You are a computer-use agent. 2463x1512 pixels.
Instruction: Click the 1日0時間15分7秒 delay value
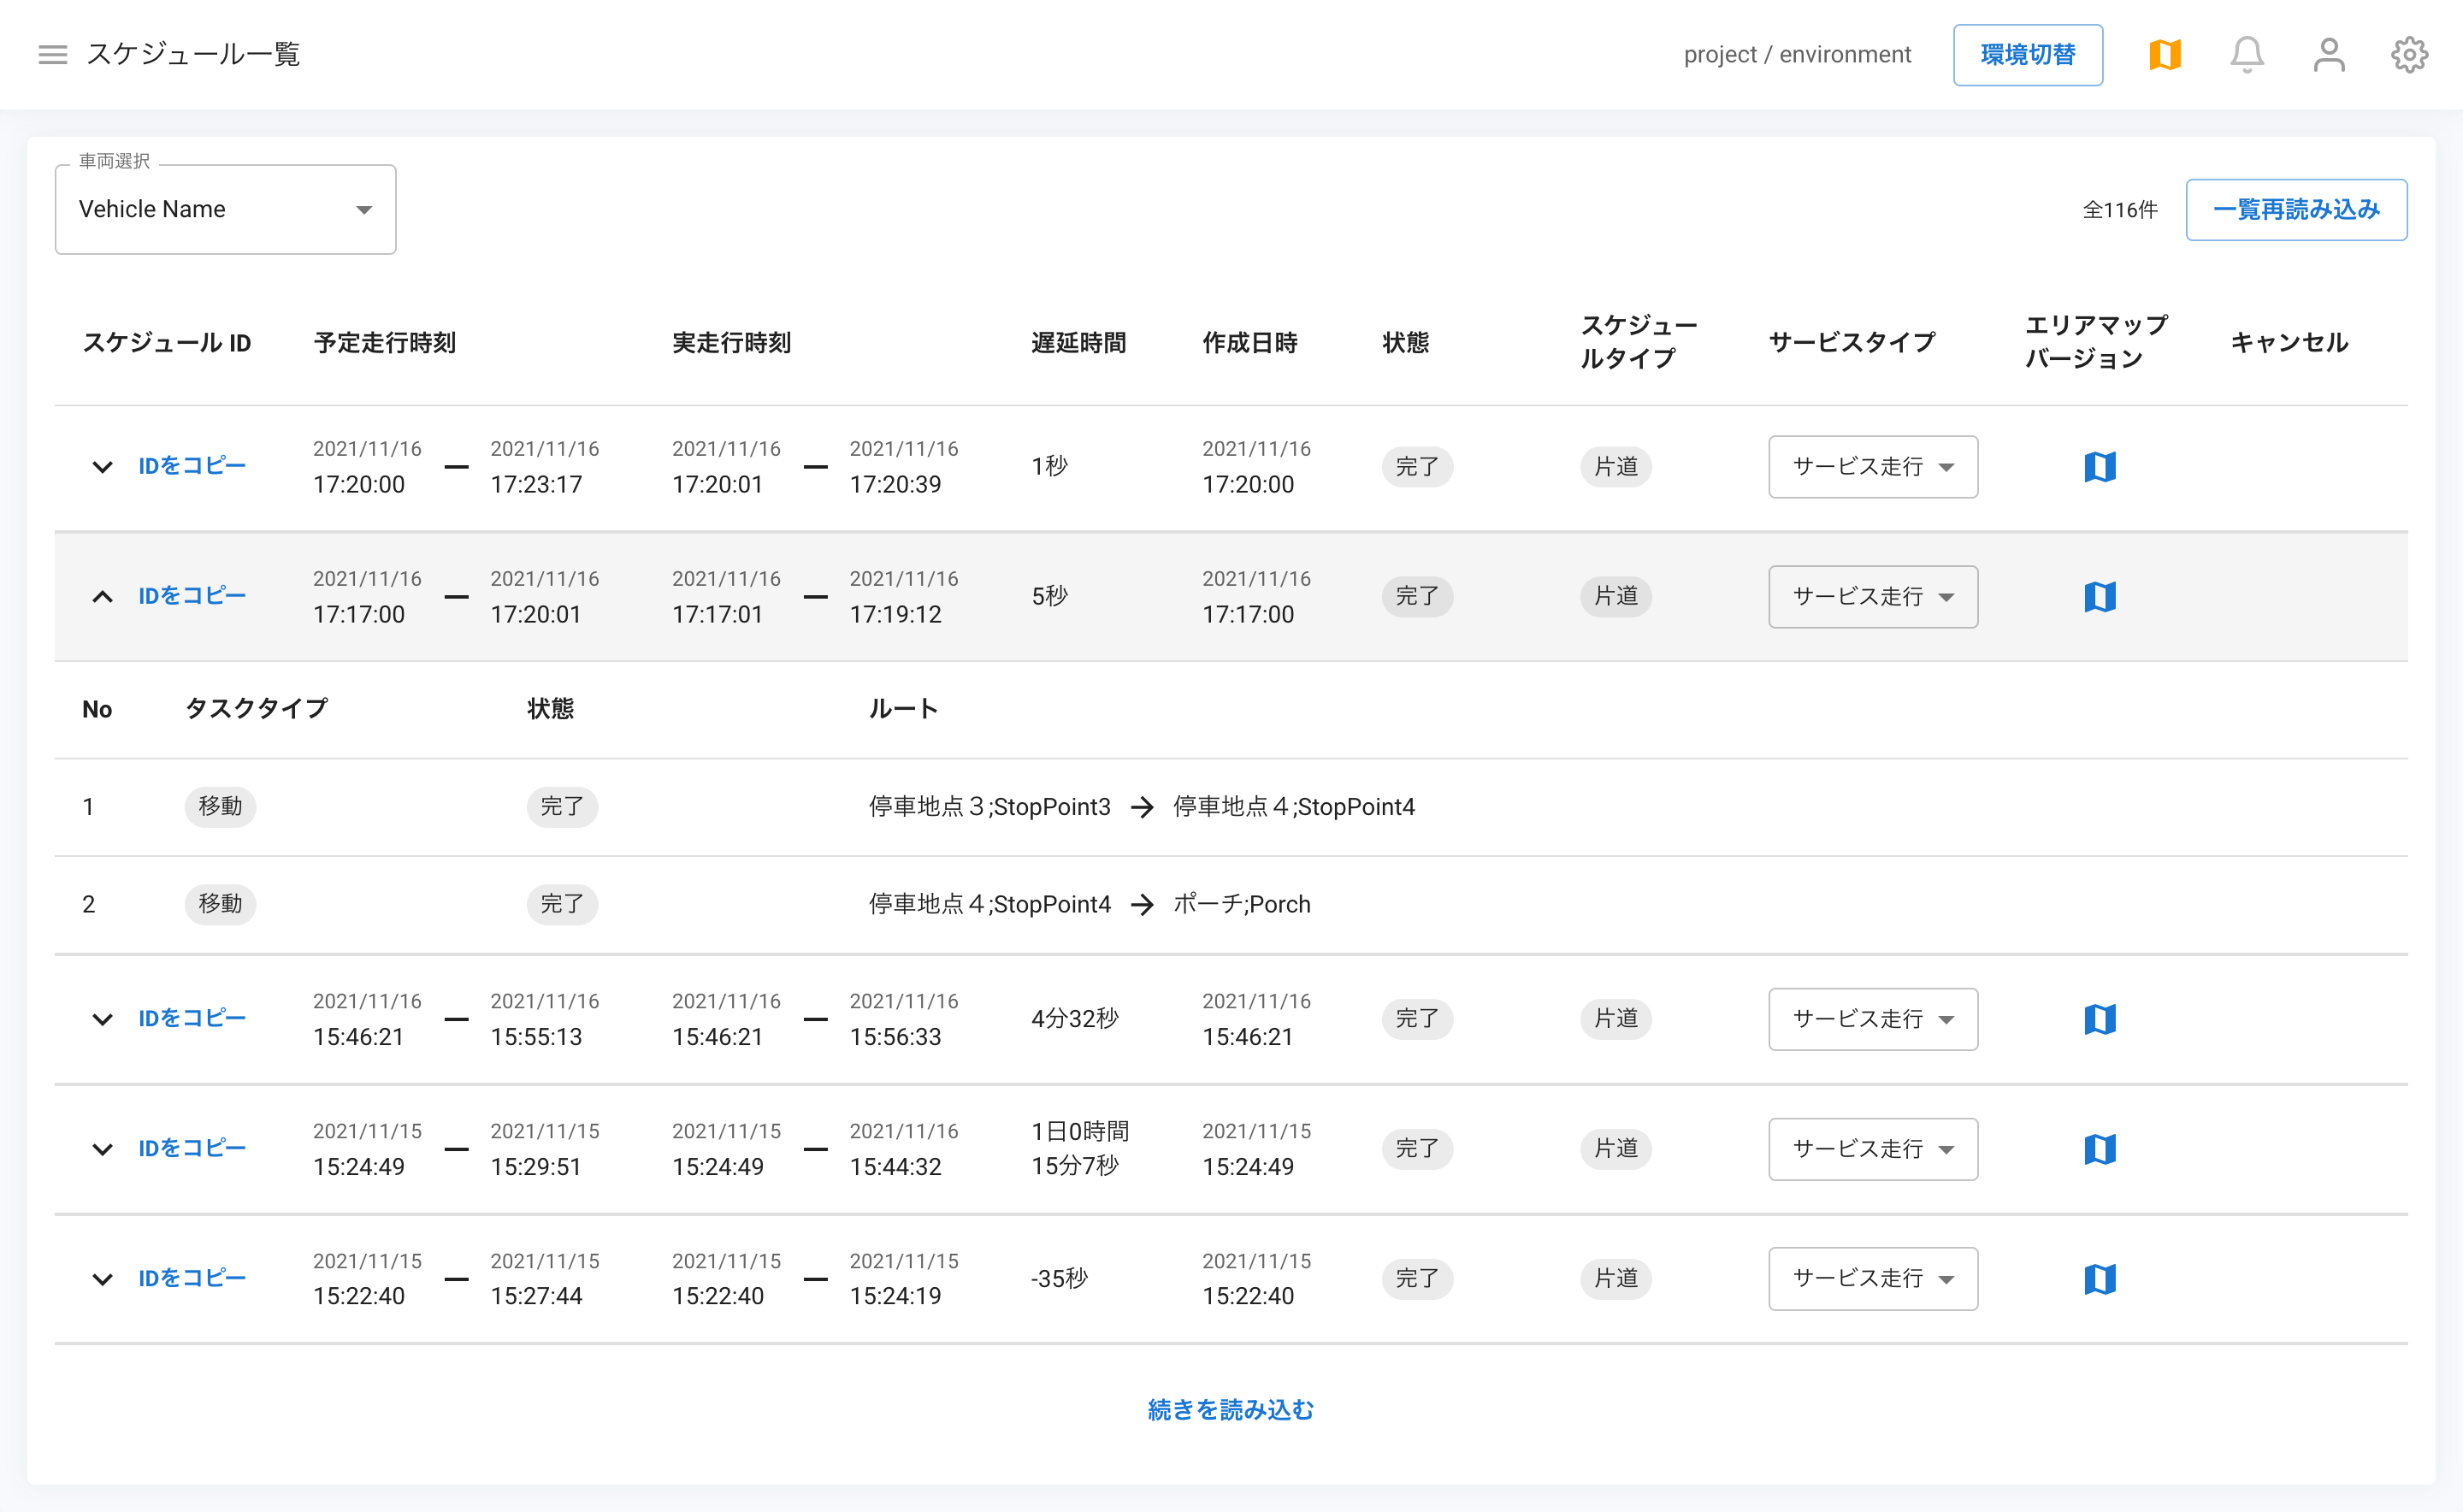[1079, 1148]
